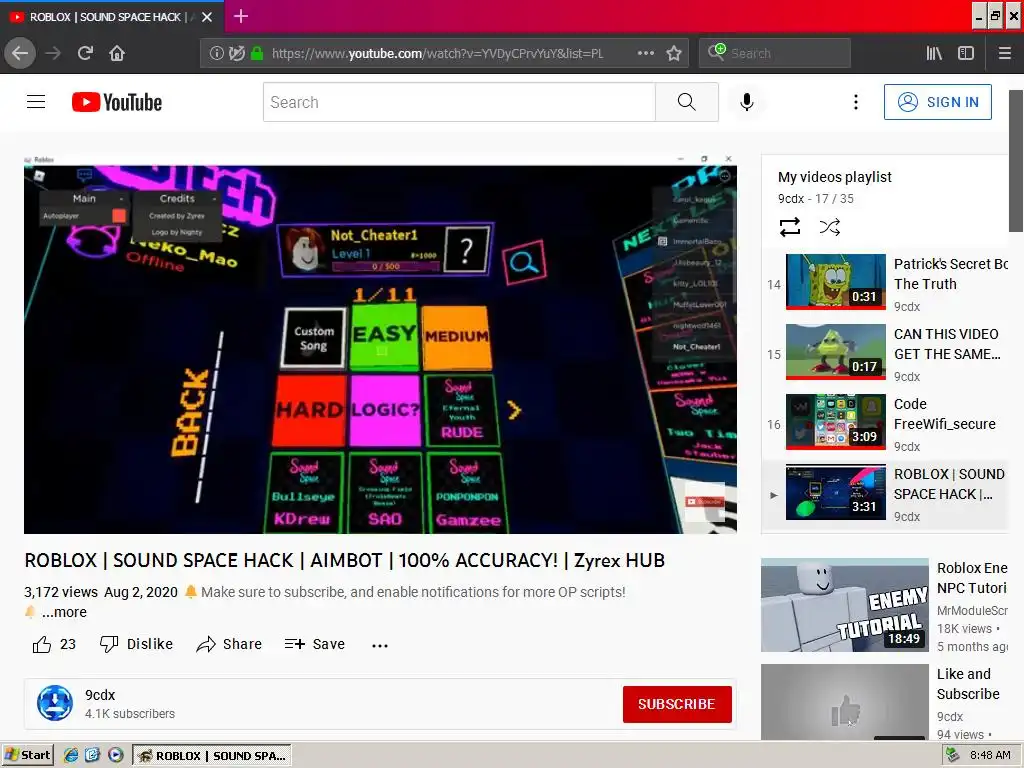Show Firefox sidebars icon
The height and width of the screenshot is (768, 1024).
[x=966, y=53]
